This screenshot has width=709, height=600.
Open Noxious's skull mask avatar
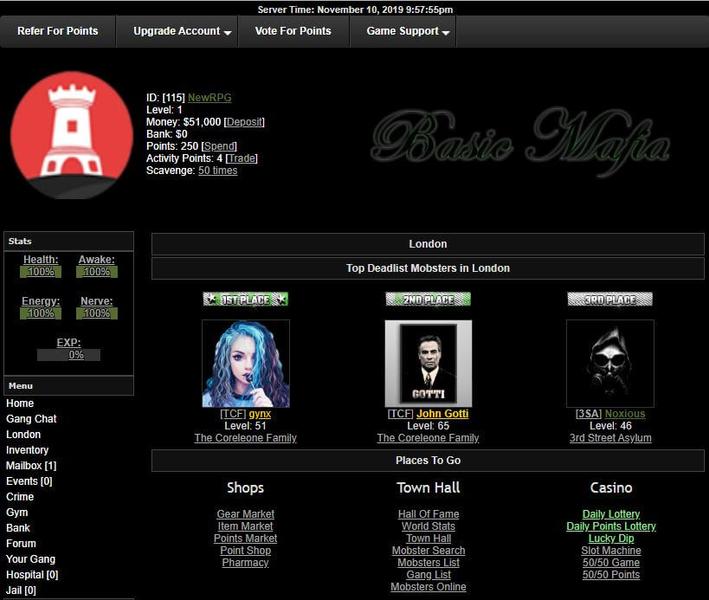[x=610, y=363]
